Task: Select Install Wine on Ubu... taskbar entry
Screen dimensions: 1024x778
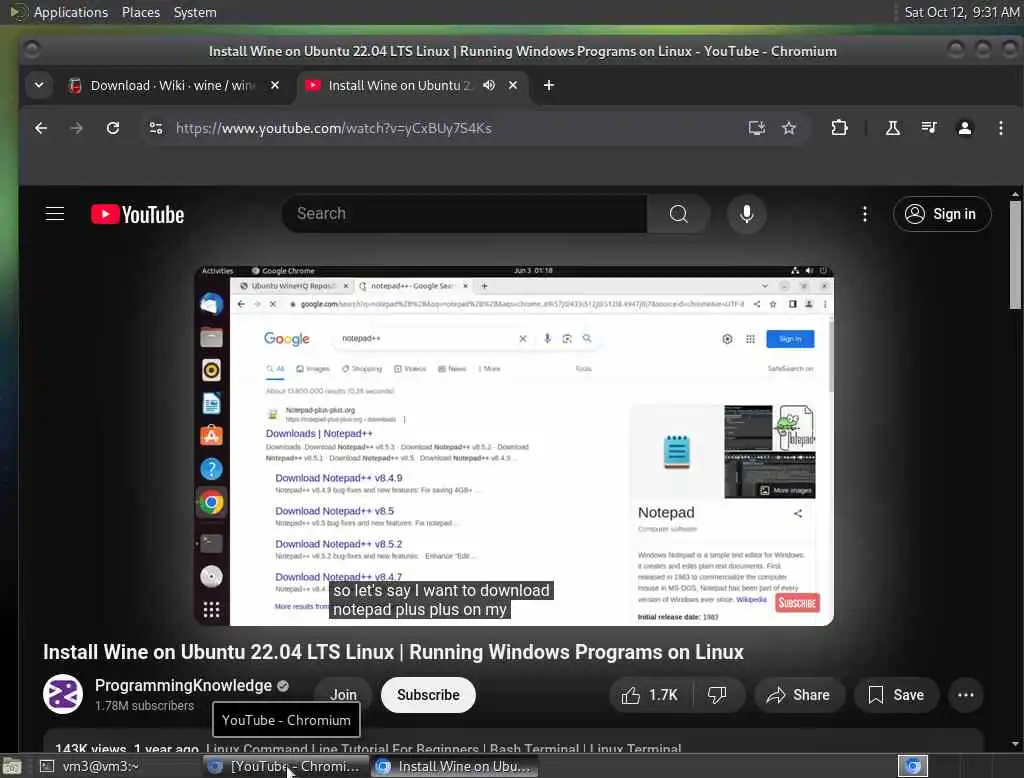Action: click(455, 766)
